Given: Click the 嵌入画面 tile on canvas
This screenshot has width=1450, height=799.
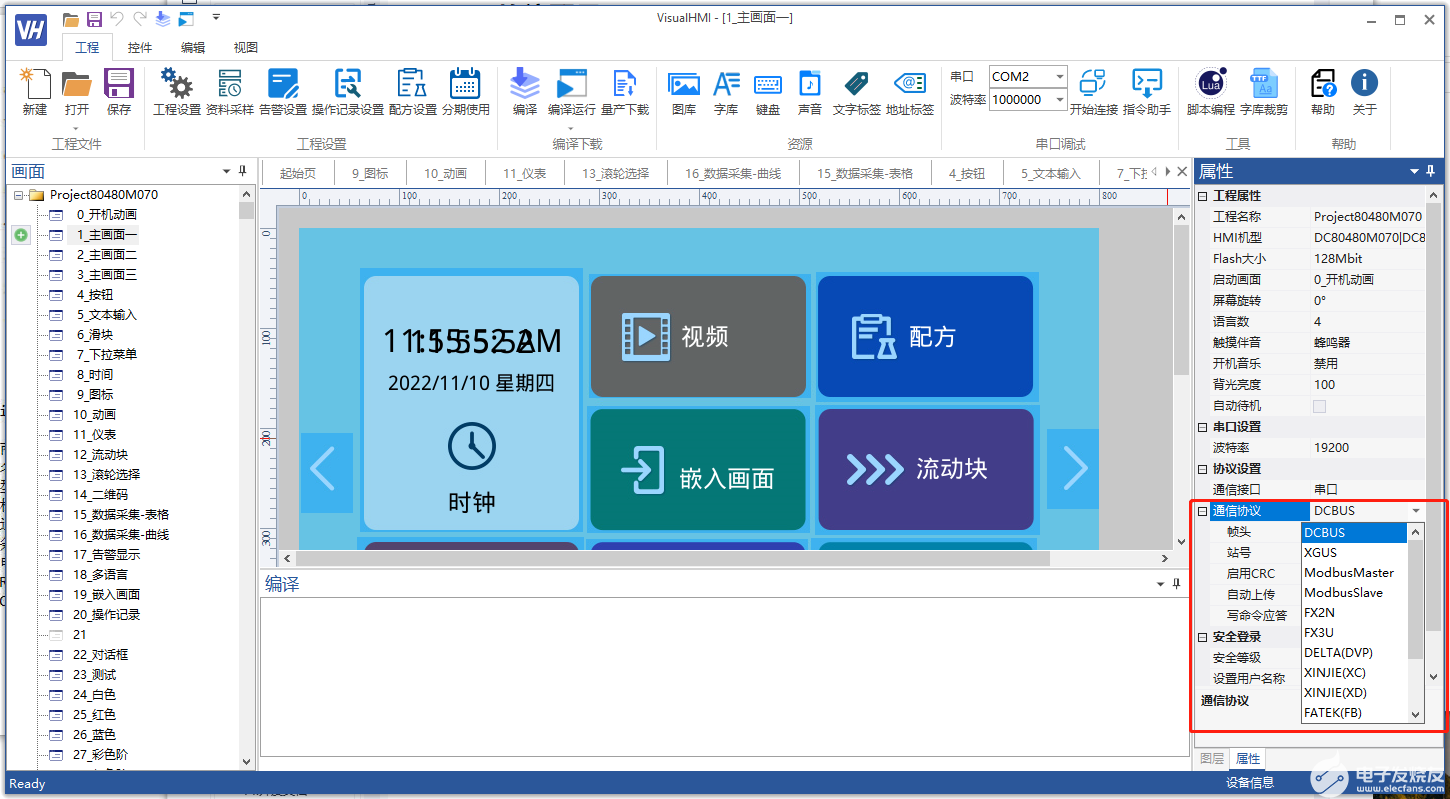Looking at the screenshot, I should [698, 469].
